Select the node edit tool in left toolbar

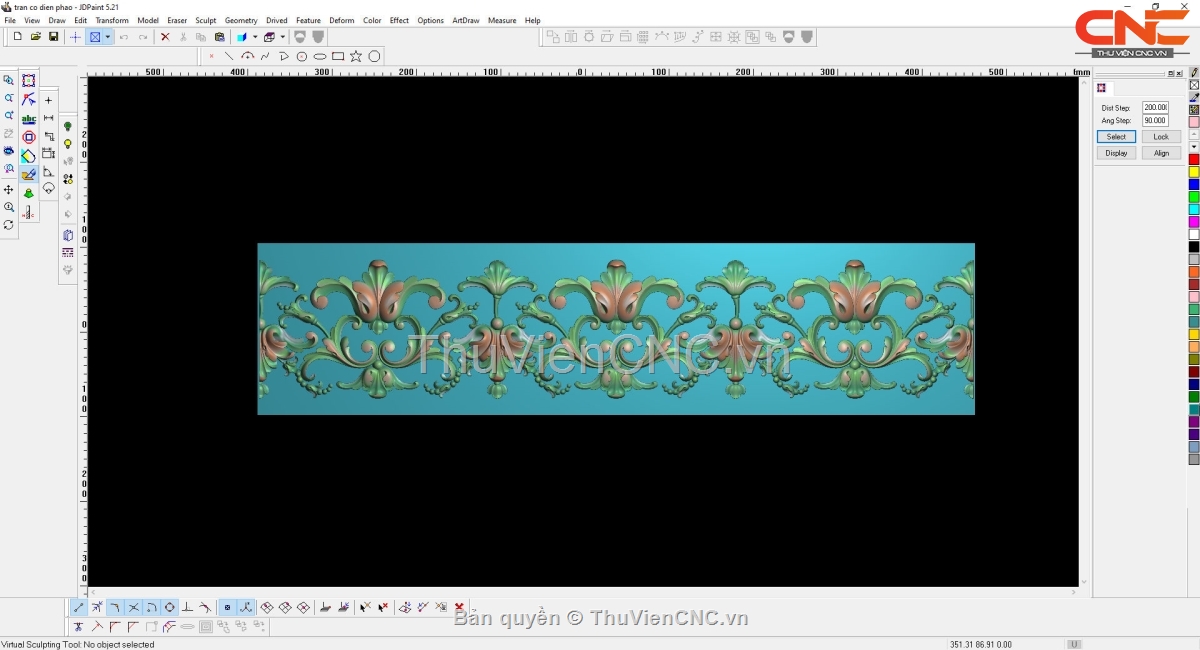tap(29, 100)
